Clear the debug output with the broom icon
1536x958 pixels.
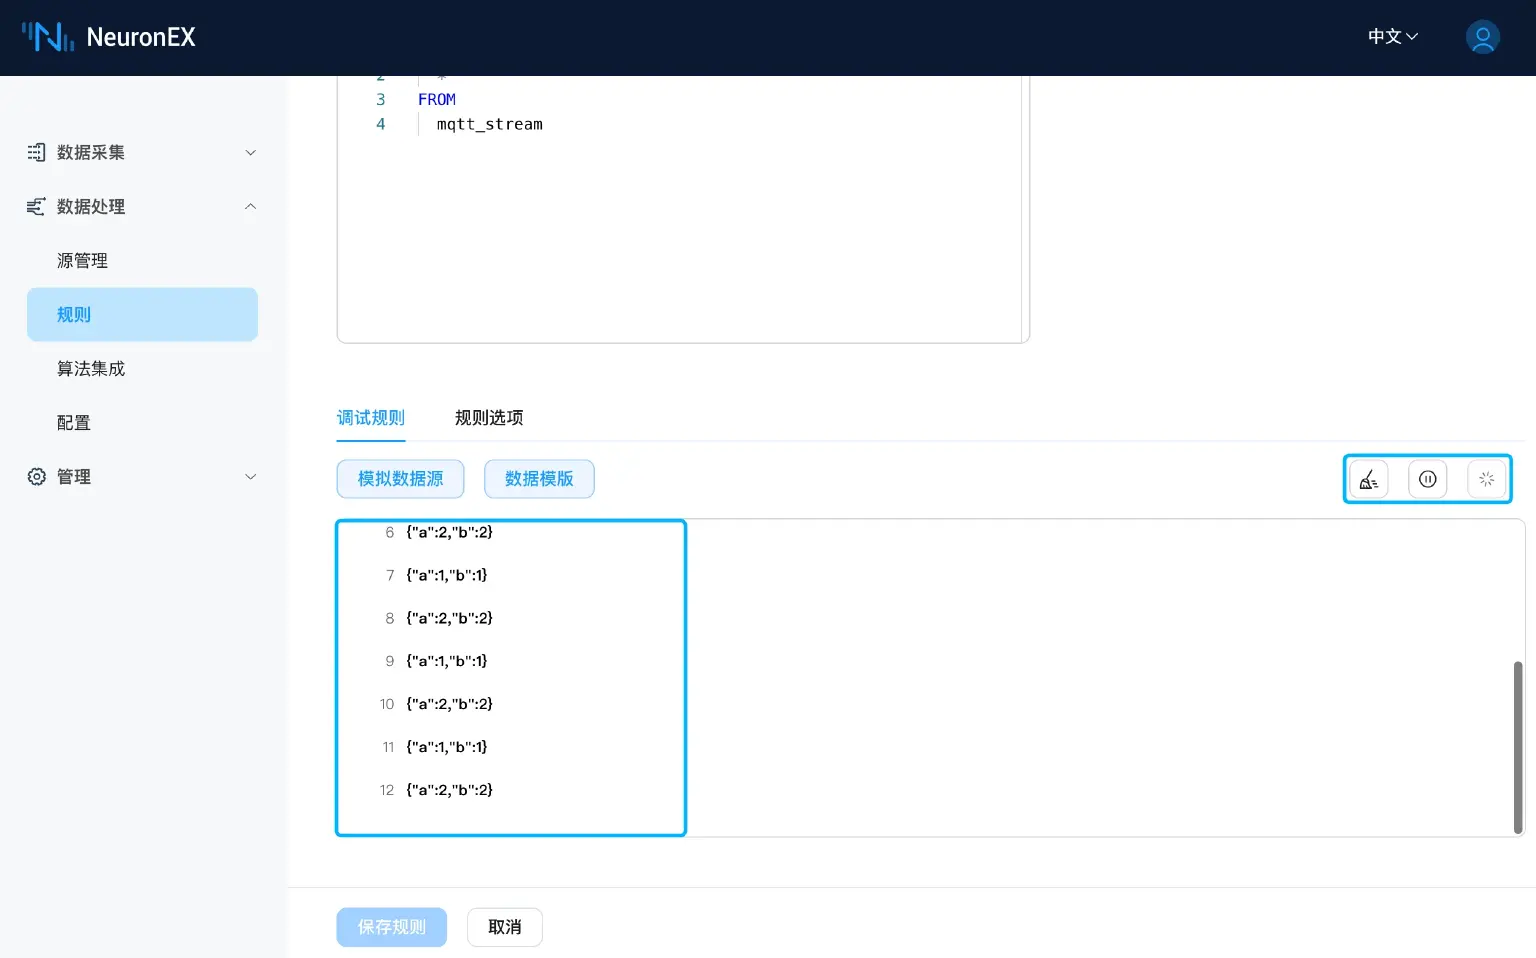(1368, 479)
